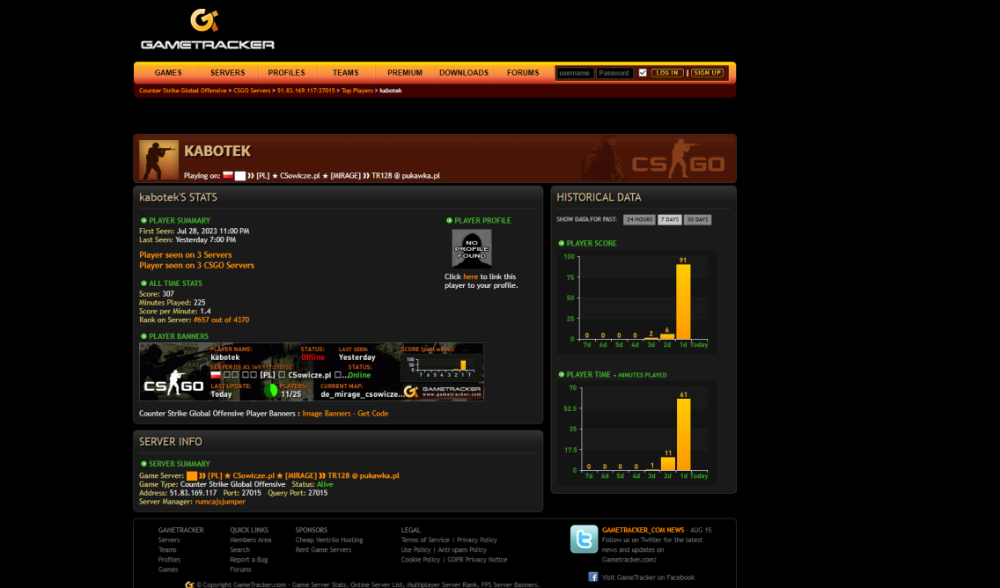Click the LOG IN button
The height and width of the screenshot is (588, 1000).
point(667,73)
